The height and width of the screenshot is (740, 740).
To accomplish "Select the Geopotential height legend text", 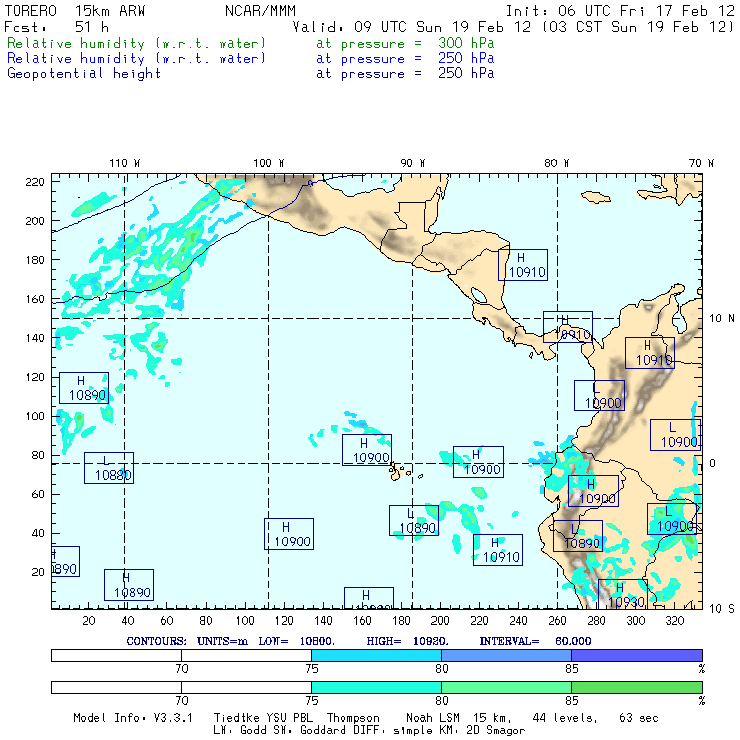I will click(x=83, y=73).
